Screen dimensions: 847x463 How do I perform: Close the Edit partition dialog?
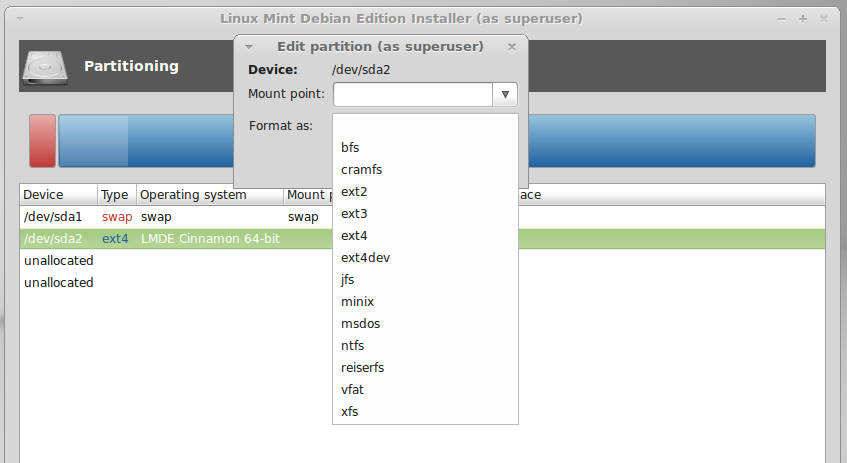pos(512,47)
